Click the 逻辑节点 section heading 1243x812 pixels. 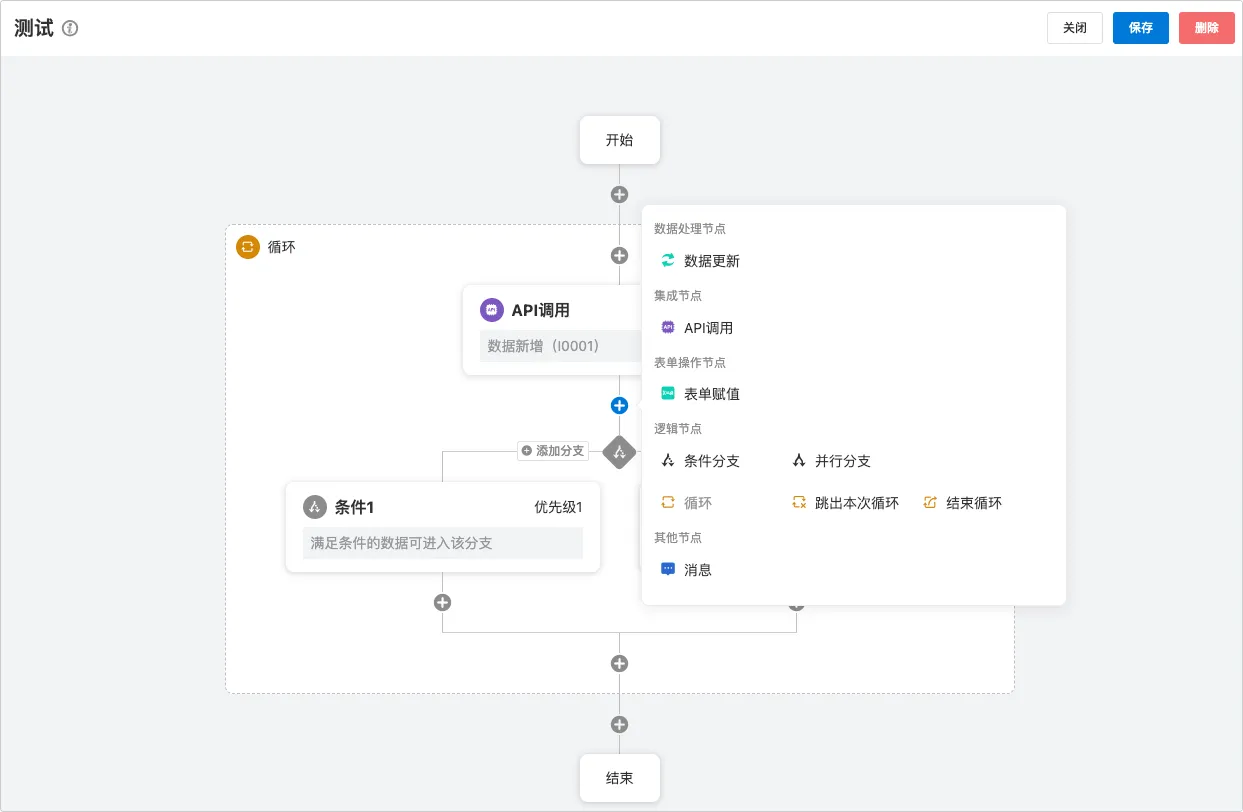click(678, 428)
